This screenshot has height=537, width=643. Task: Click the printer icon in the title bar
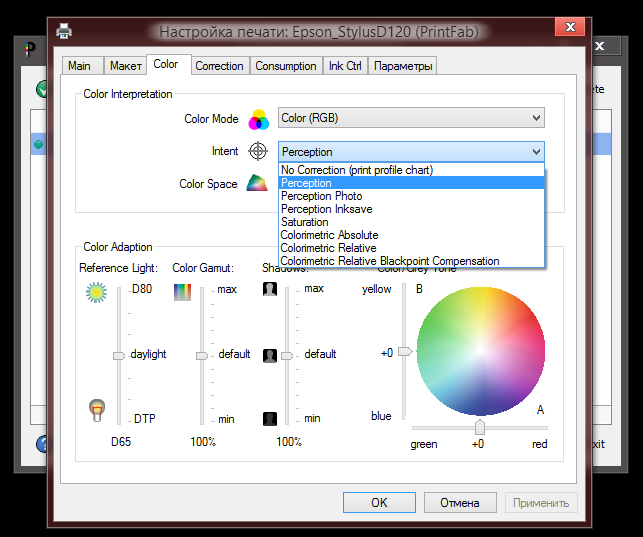click(64, 31)
